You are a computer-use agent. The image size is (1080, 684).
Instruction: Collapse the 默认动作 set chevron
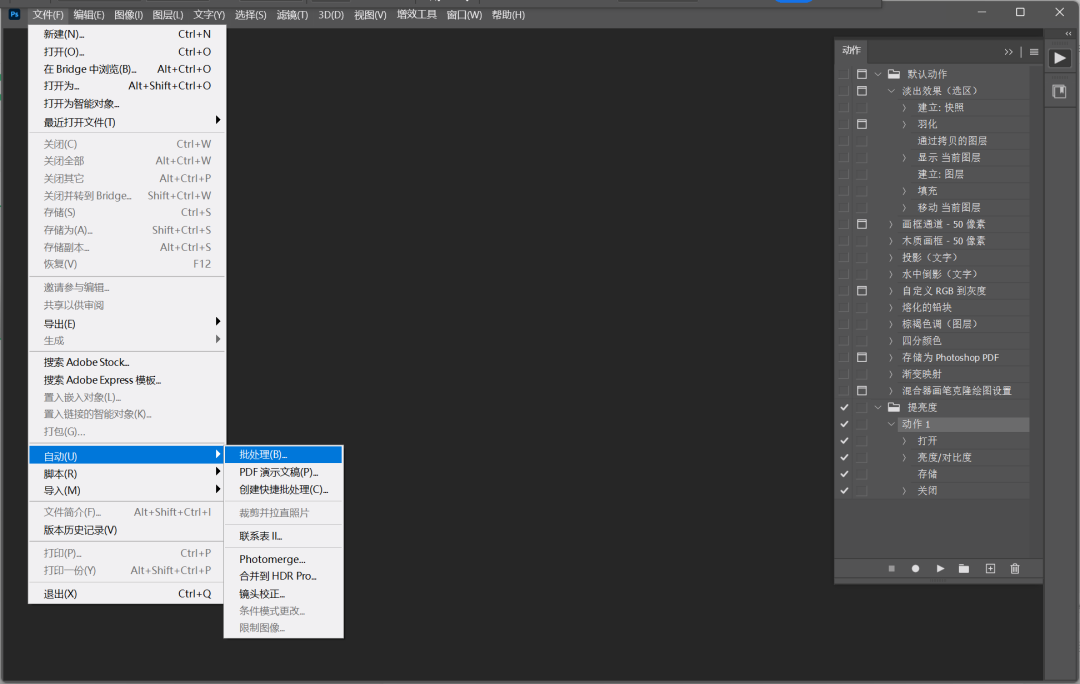point(878,74)
